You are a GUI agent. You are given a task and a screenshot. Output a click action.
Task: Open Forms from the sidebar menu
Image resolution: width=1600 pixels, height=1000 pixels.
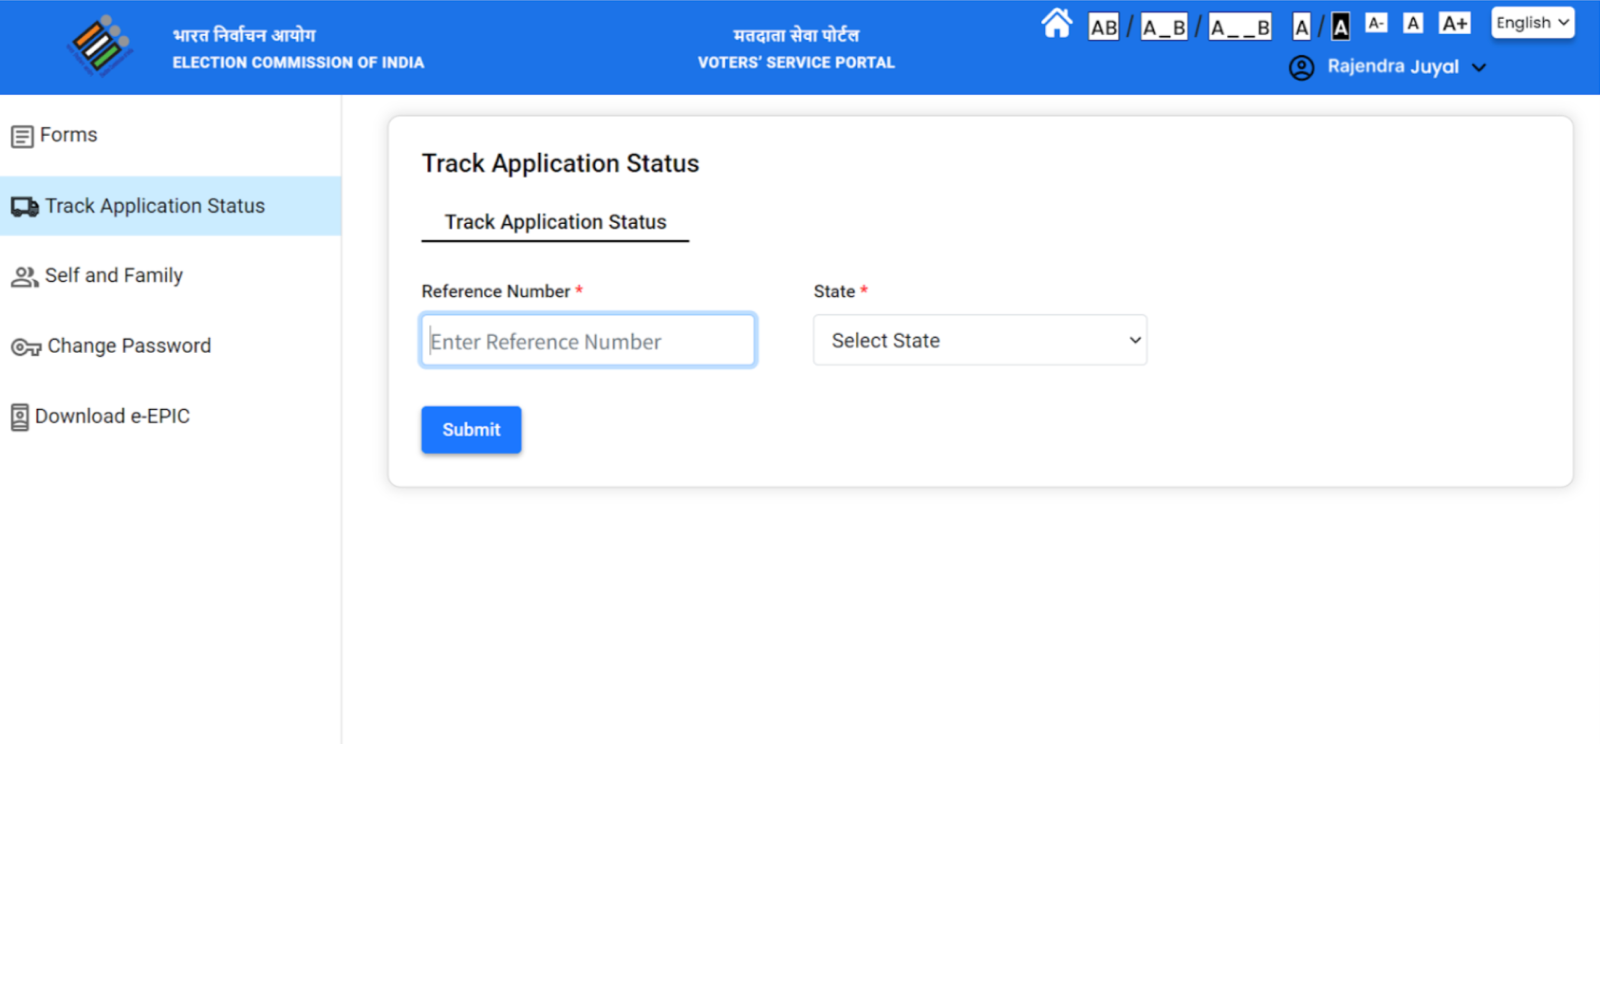click(69, 134)
